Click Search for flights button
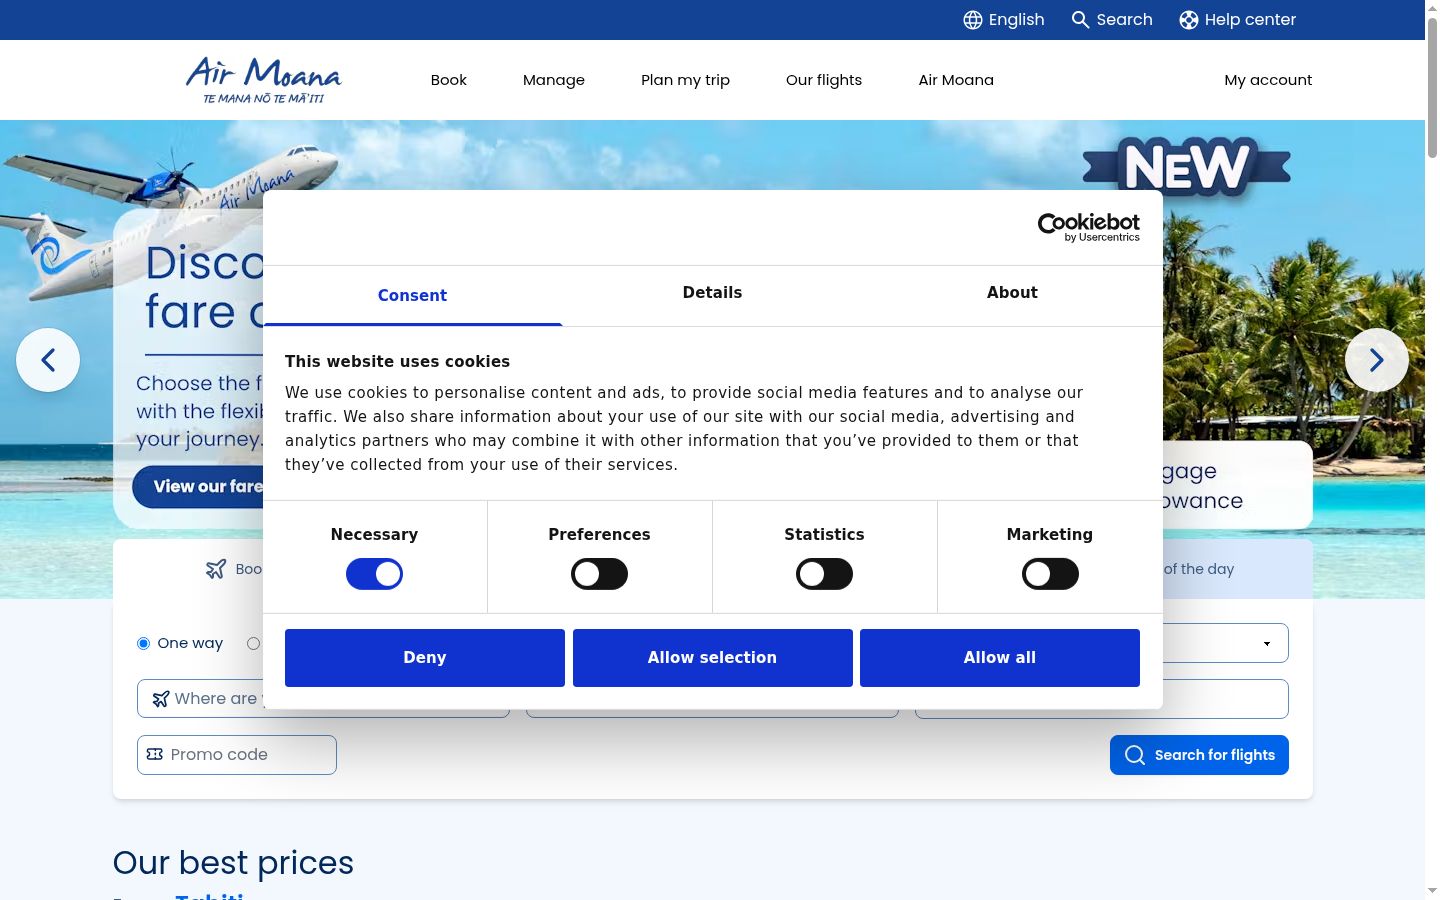Screen dimensions: 1440x900 (1199, 755)
